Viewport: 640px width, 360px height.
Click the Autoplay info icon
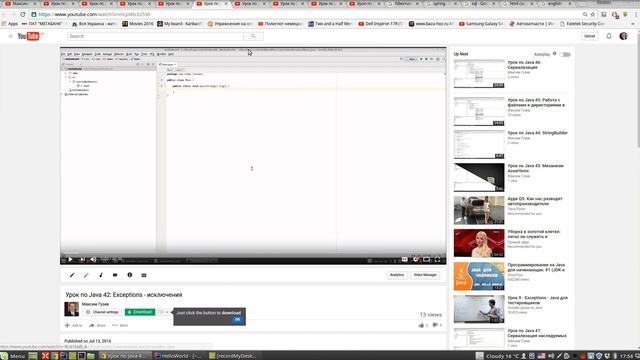pos(554,54)
